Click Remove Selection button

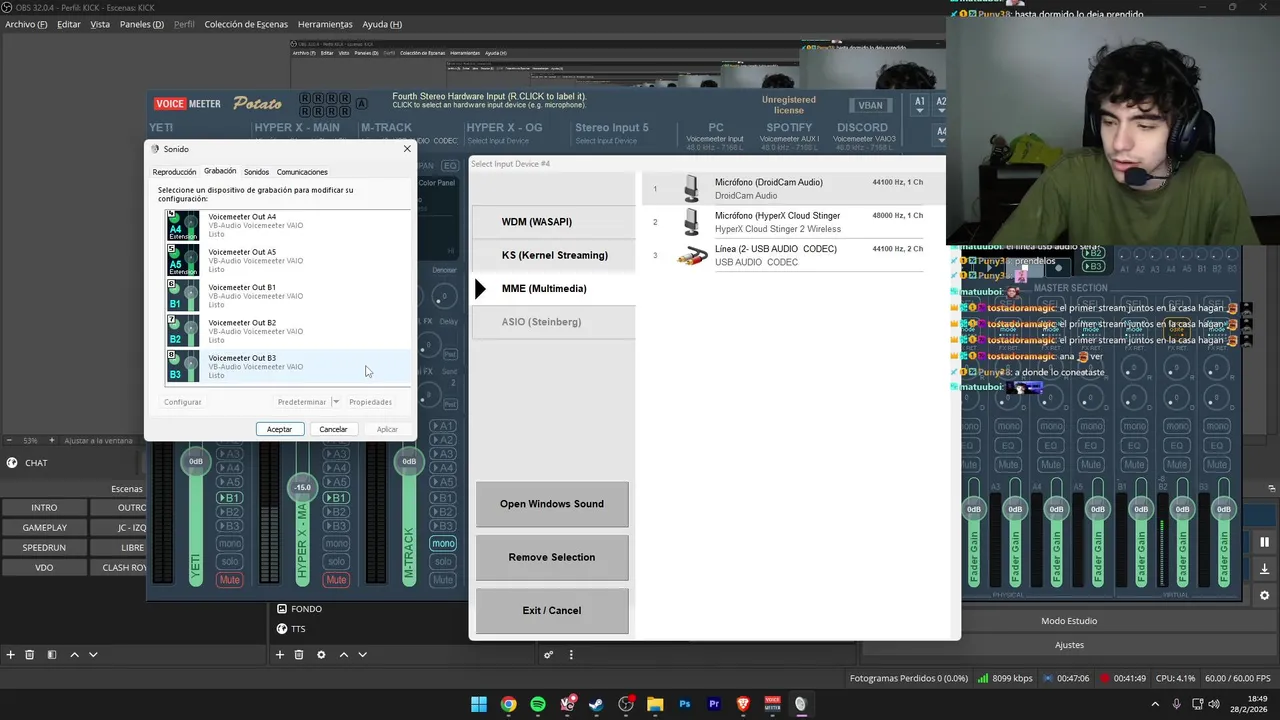point(552,557)
